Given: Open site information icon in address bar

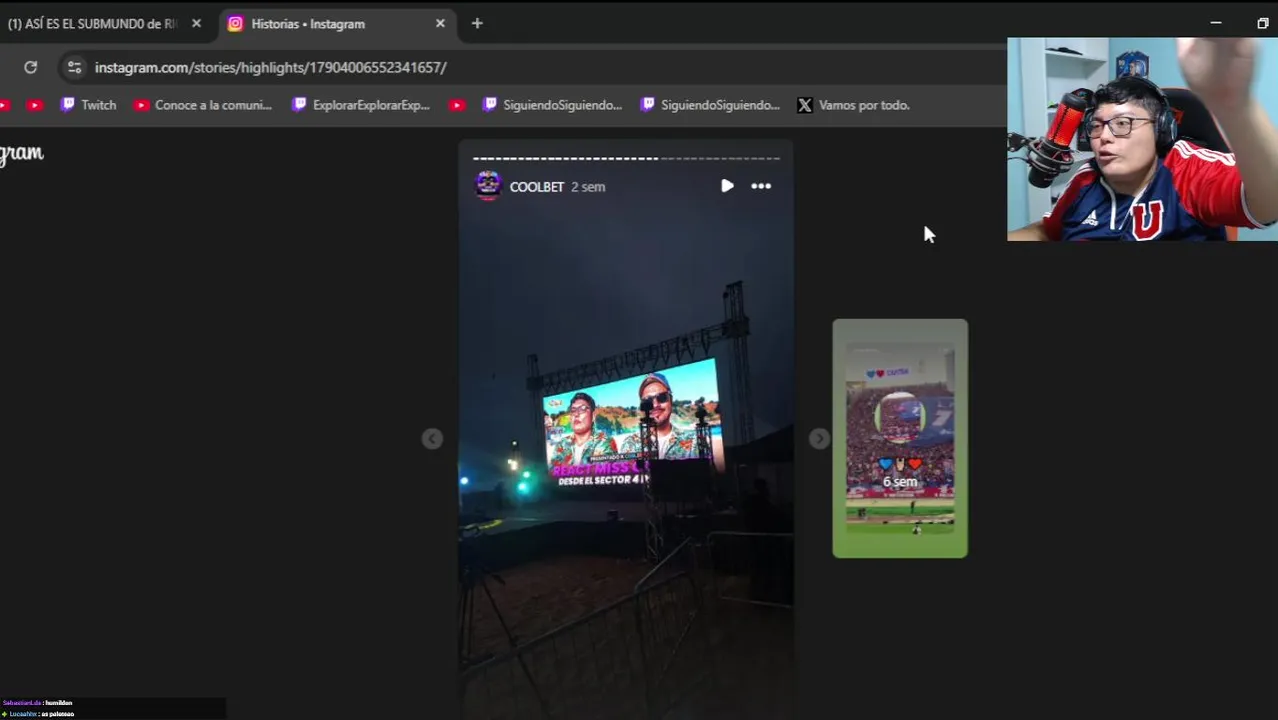Looking at the screenshot, I should (74, 67).
